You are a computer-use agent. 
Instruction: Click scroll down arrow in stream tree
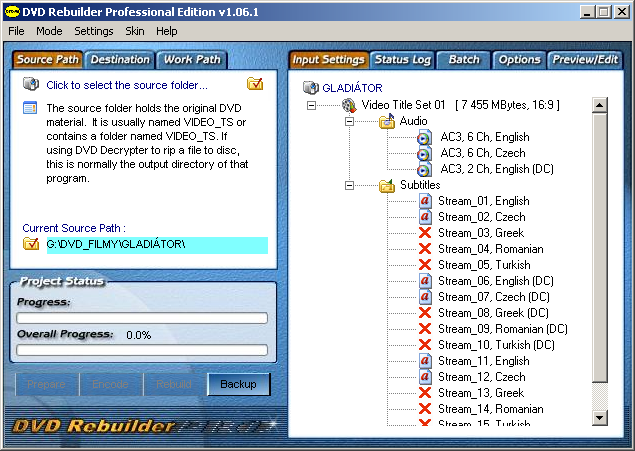tap(599, 418)
